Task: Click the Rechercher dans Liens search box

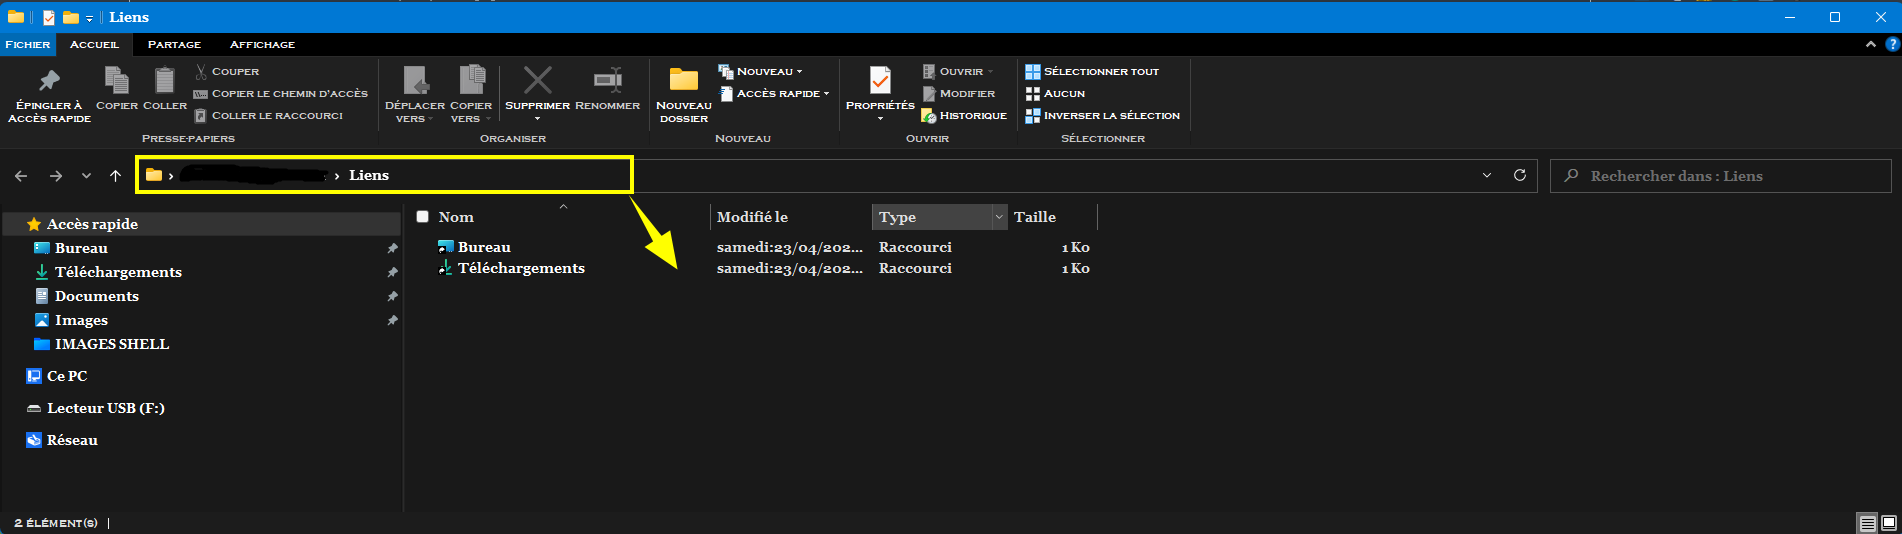Action: tap(1720, 176)
